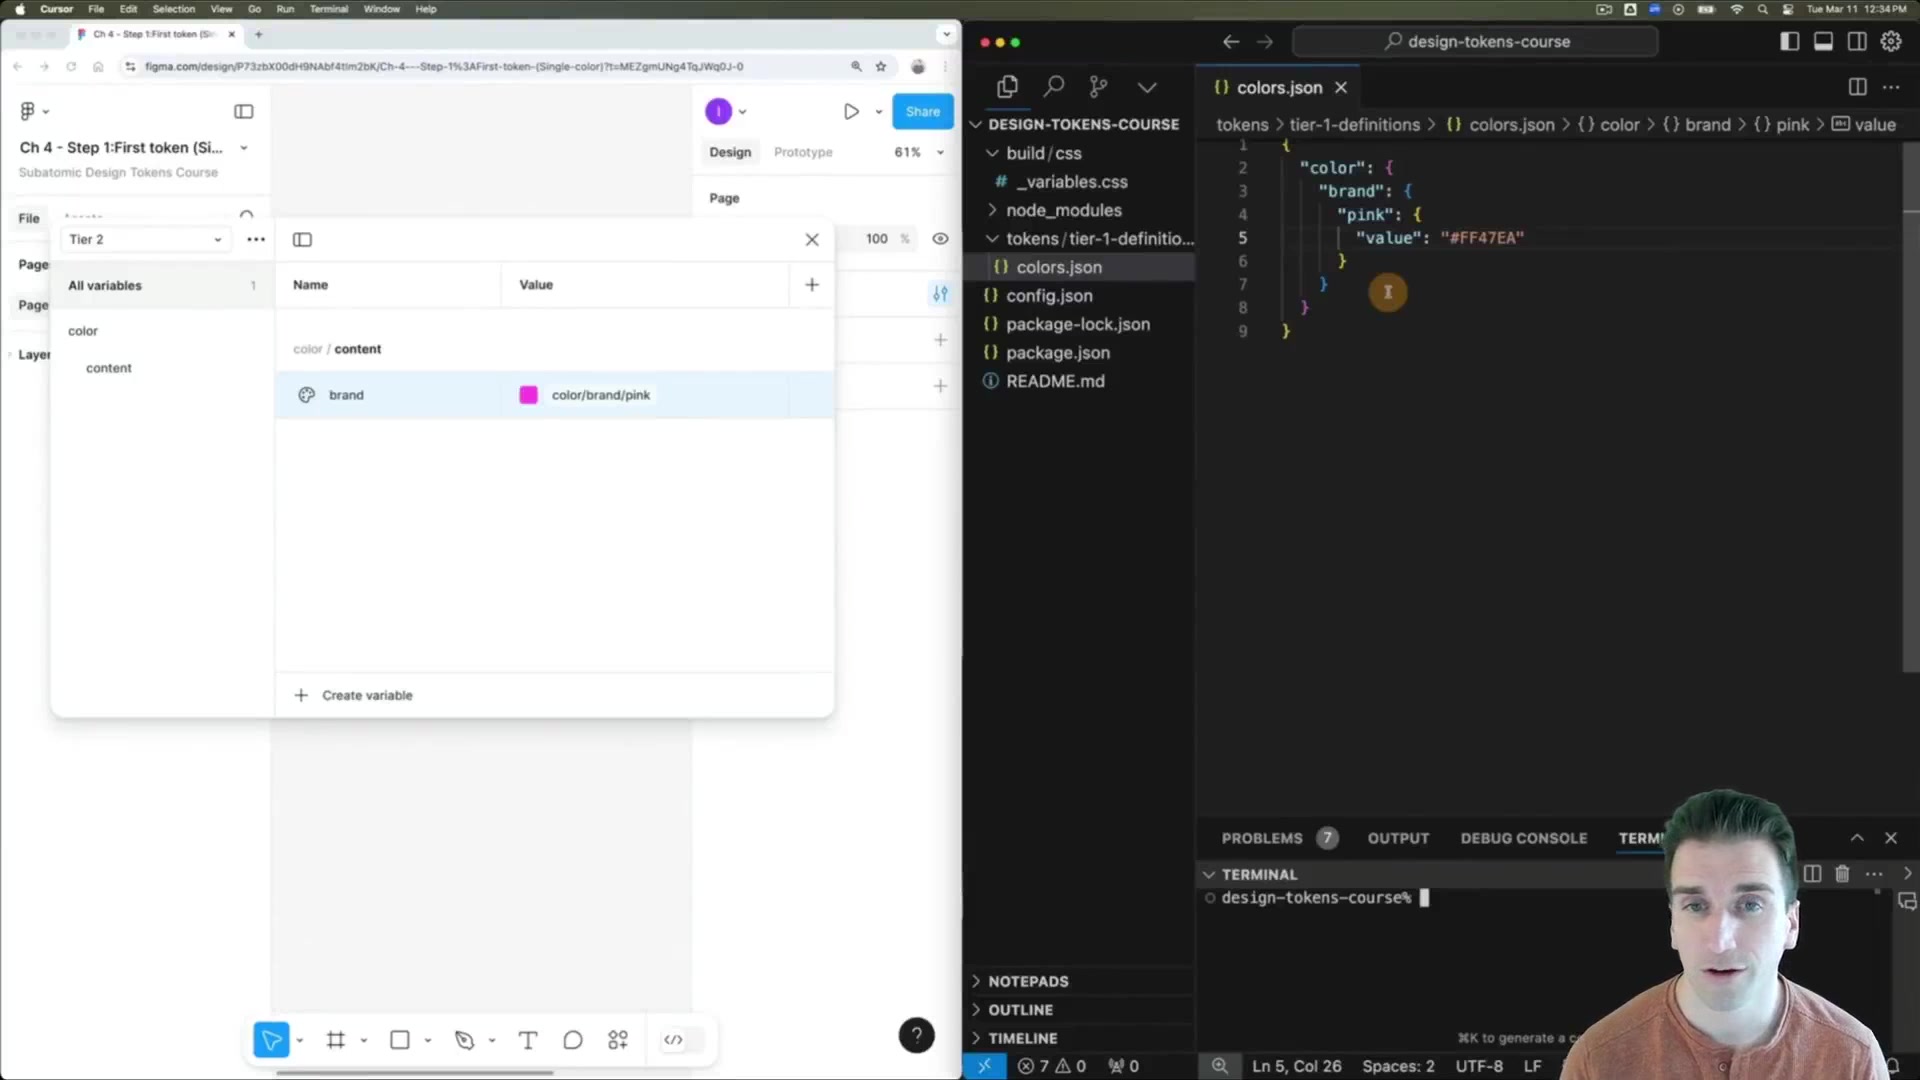Open the Tier 2 collection dropdown
The image size is (1920, 1080).
tap(146, 239)
